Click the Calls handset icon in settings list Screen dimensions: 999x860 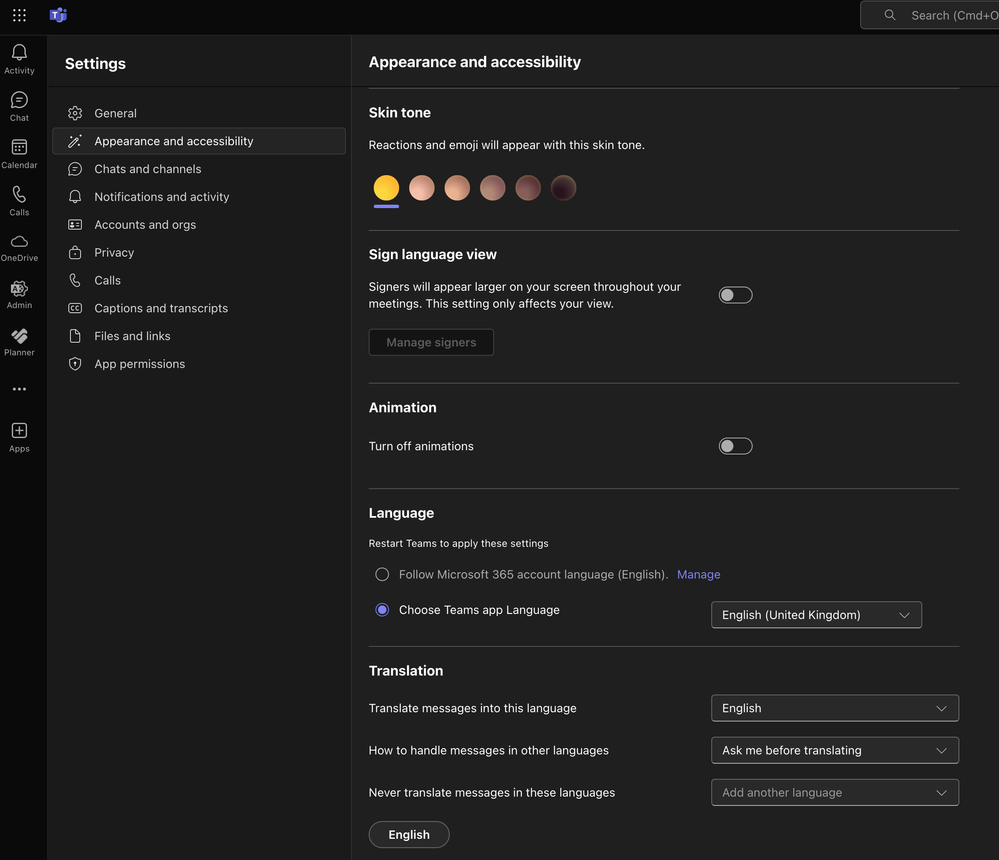pyautogui.click(x=75, y=280)
